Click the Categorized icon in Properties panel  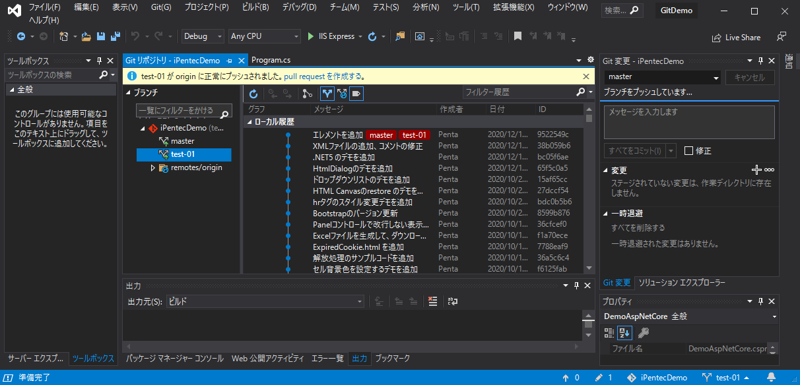point(609,333)
